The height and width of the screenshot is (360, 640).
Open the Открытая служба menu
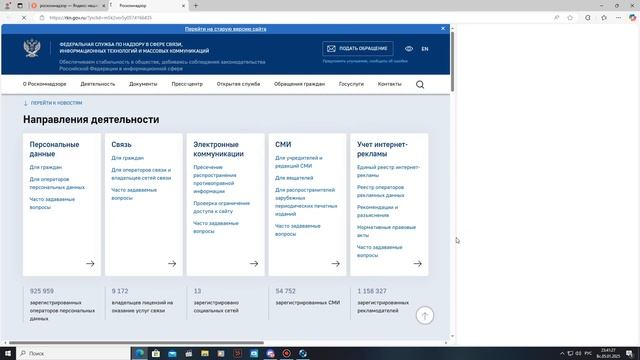pyautogui.click(x=238, y=84)
